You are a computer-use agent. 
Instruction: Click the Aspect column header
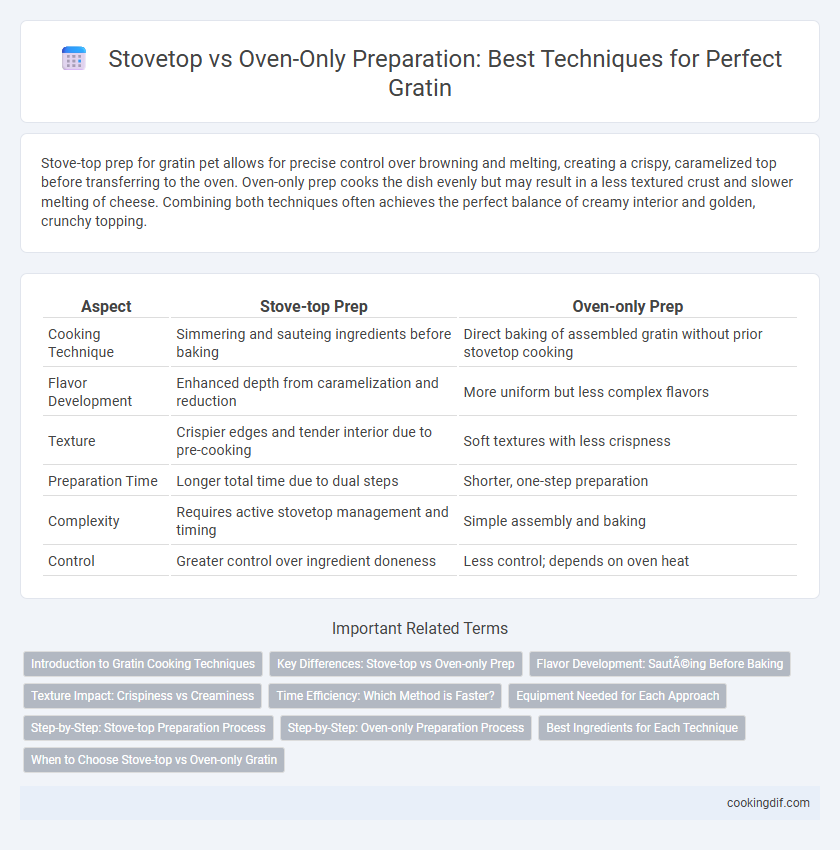point(106,306)
